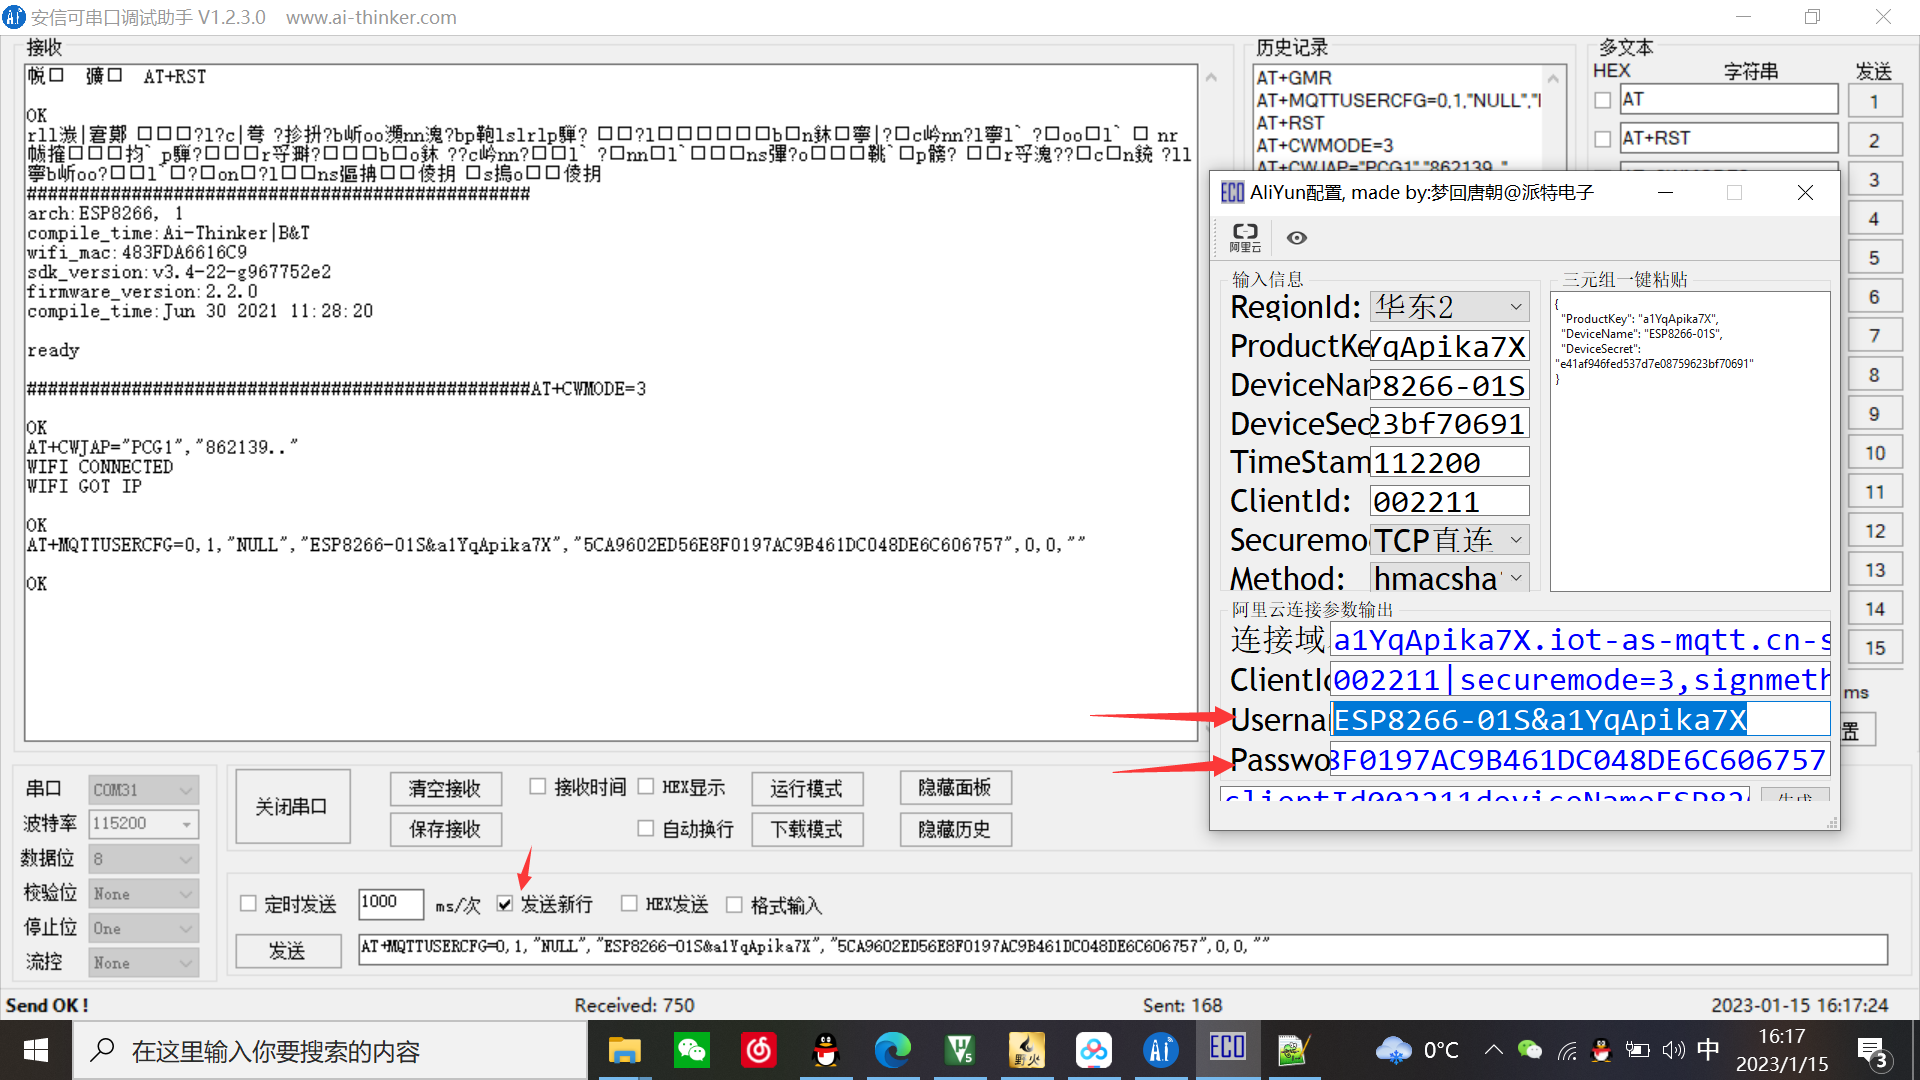The height and width of the screenshot is (1080, 1920).
Task: Toggle the 格式输入 checkbox
Action: [734, 905]
